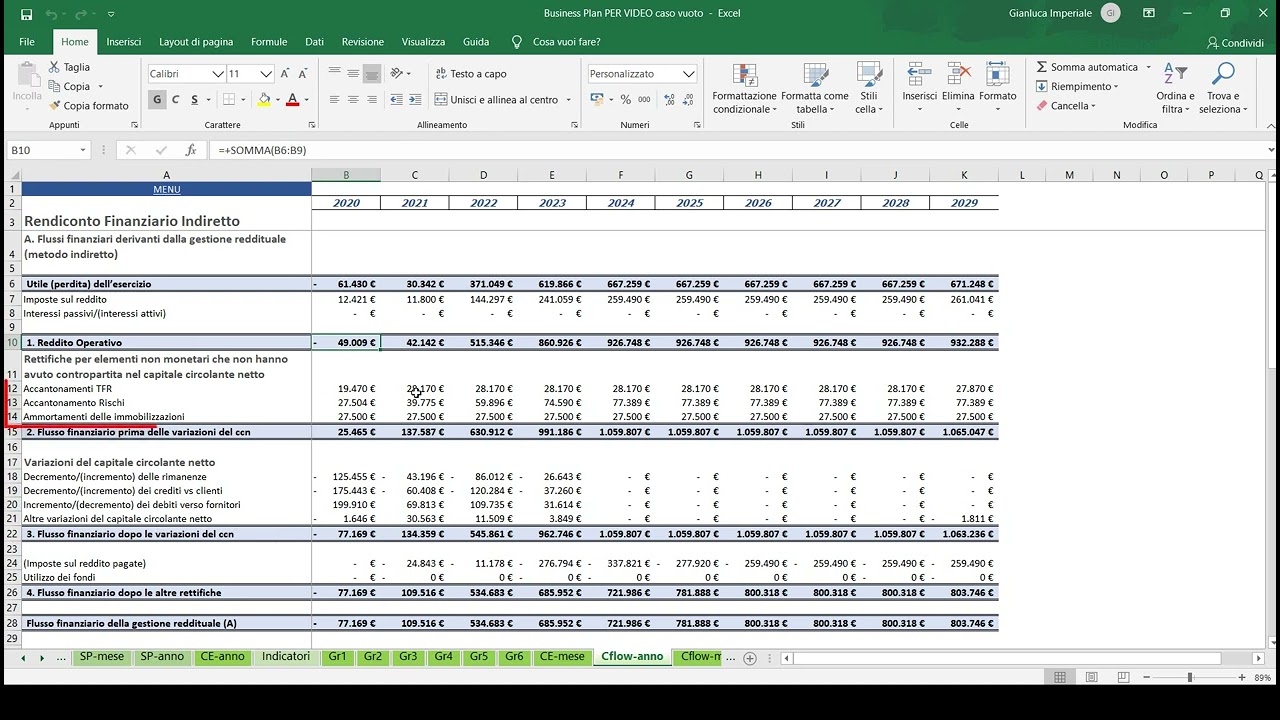Open Stili cella gallery
This screenshot has width=1280, height=720.
click(868, 88)
